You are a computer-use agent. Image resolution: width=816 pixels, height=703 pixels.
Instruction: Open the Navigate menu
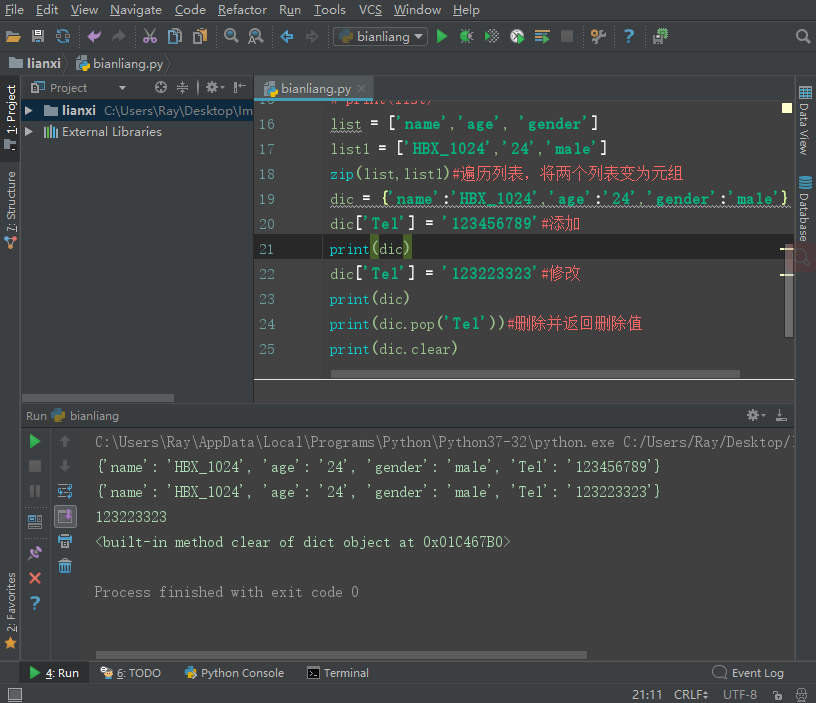[136, 10]
